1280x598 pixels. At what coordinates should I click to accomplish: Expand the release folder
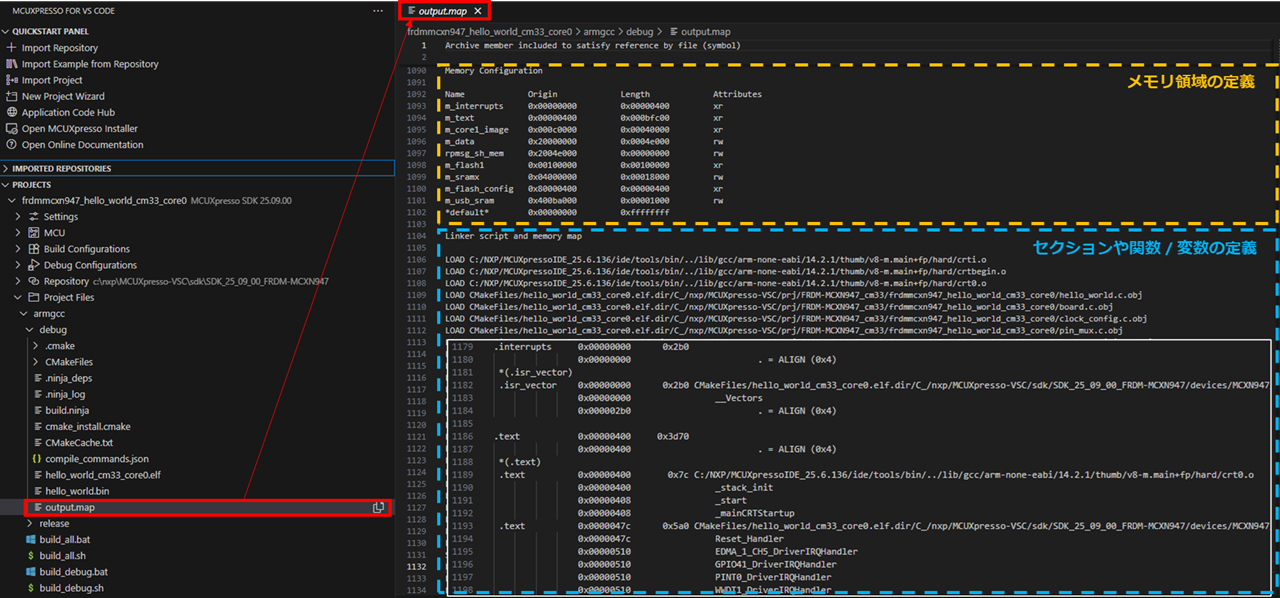click(30, 523)
